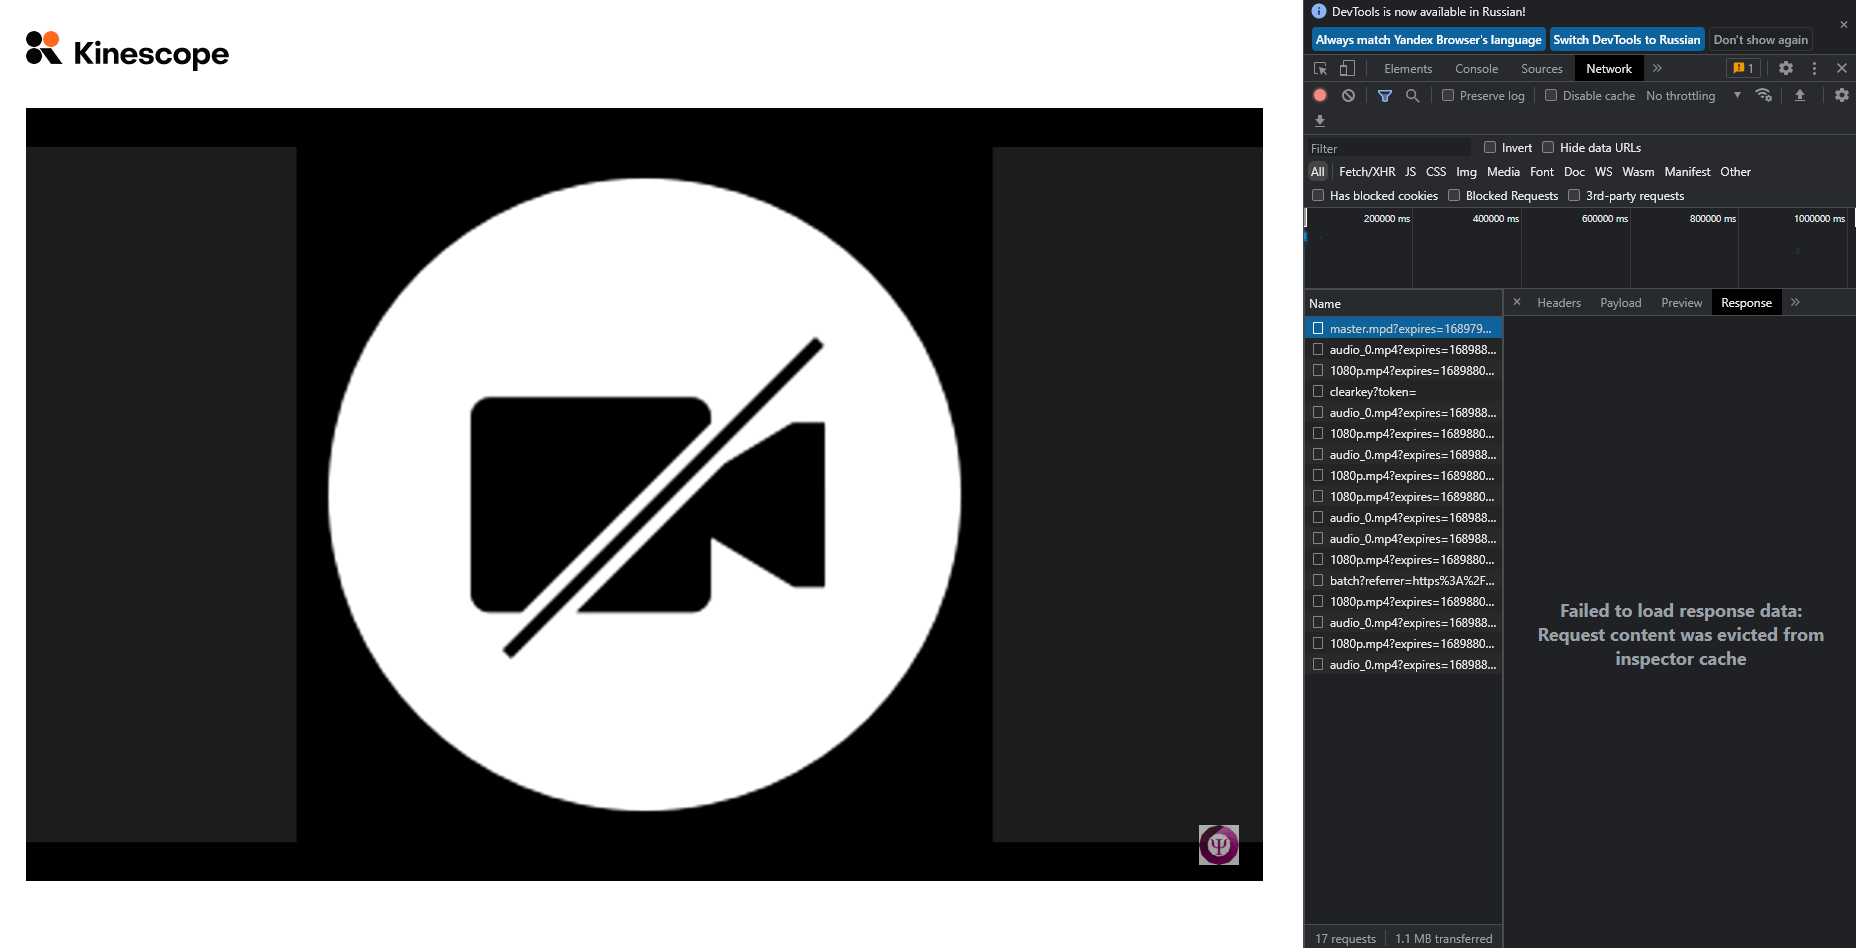Check the Blocked Requests checkbox
The height and width of the screenshot is (948, 1856).
(x=1454, y=195)
